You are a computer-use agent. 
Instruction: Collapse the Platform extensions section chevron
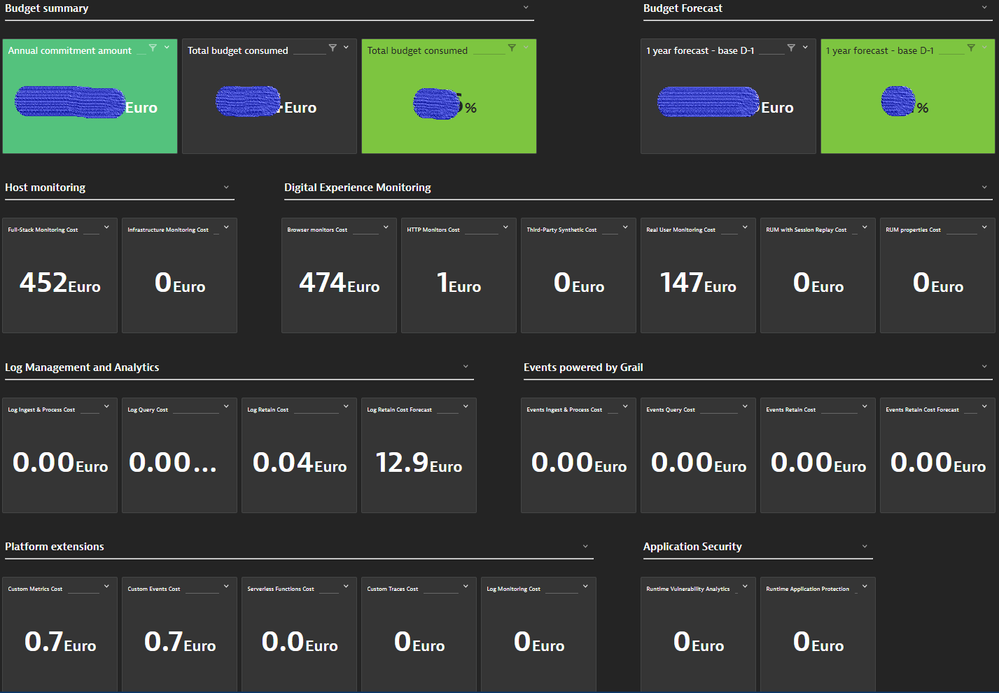(586, 546)
